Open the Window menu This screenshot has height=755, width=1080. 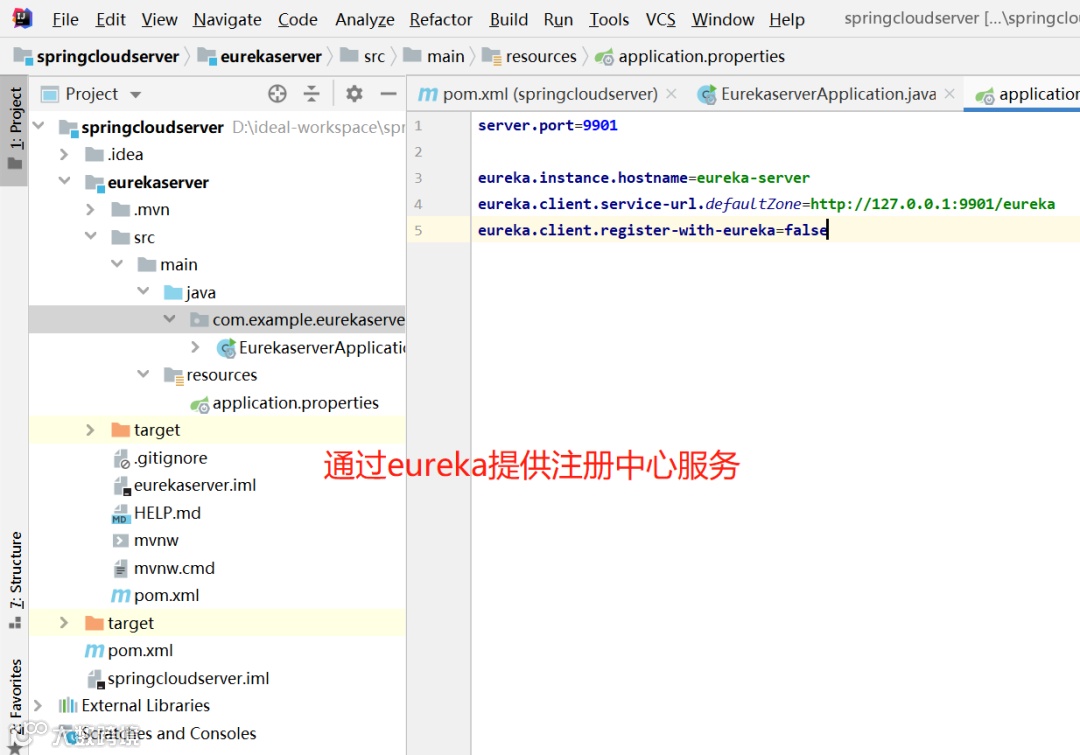pos(723,19)
